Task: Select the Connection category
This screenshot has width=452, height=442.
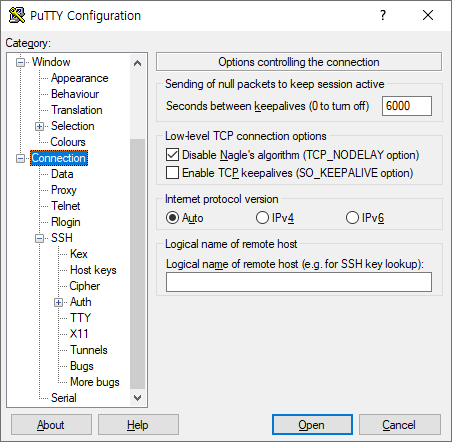Action: click(59, 158)
